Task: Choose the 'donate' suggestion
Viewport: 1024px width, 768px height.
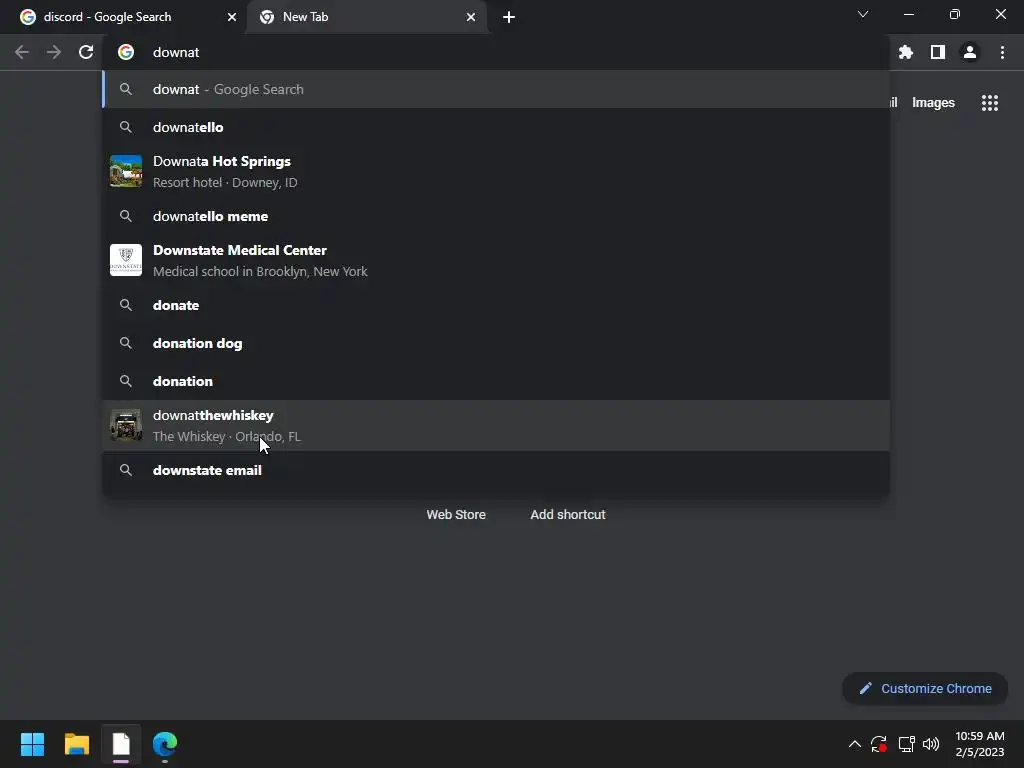Action: (496, 305)
